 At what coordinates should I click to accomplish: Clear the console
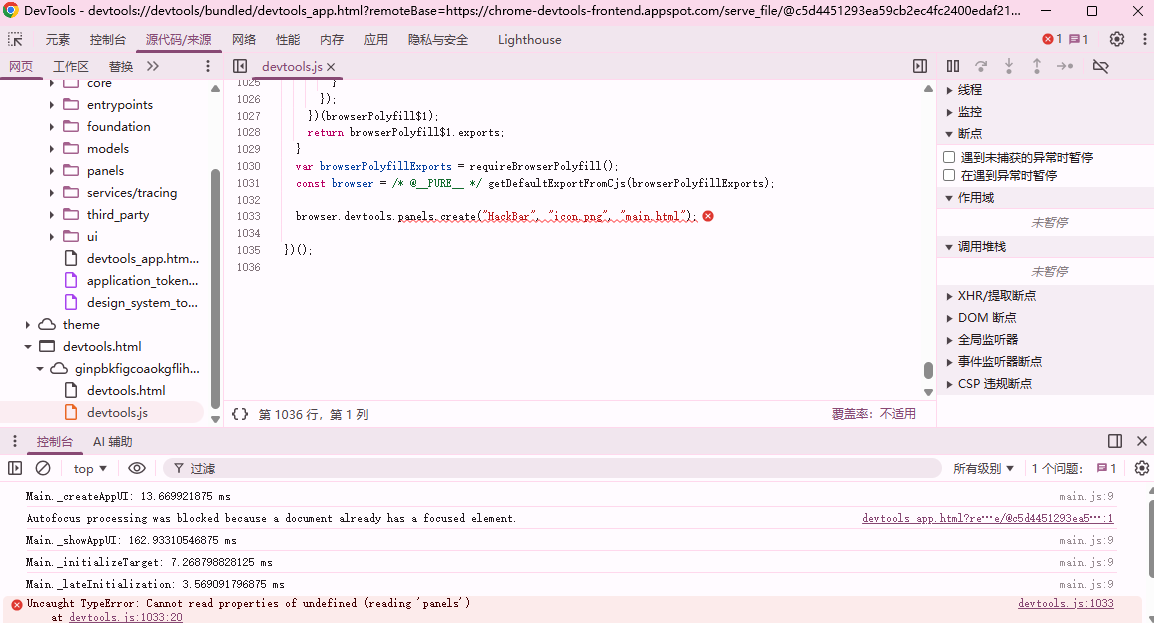click(43, 469)
